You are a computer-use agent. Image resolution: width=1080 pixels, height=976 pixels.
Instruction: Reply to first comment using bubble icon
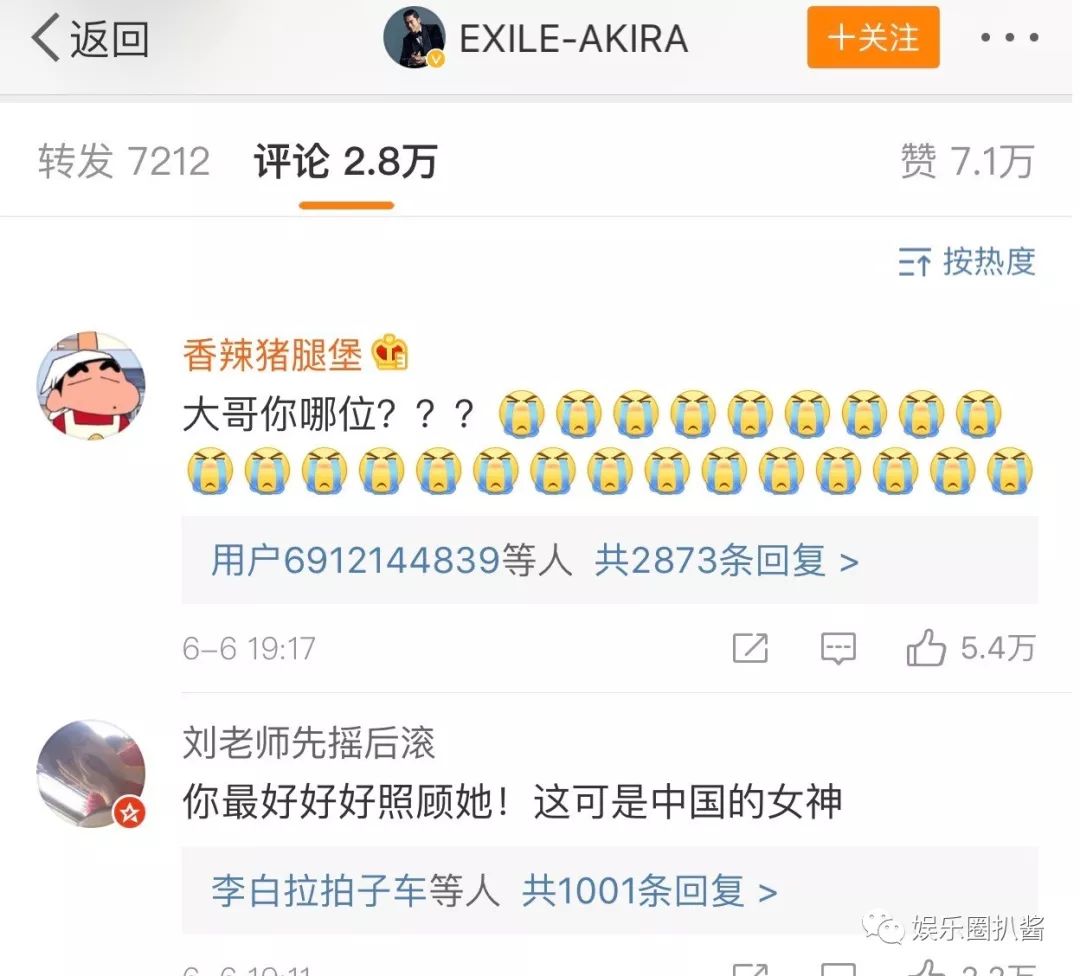tap(838, 648)
